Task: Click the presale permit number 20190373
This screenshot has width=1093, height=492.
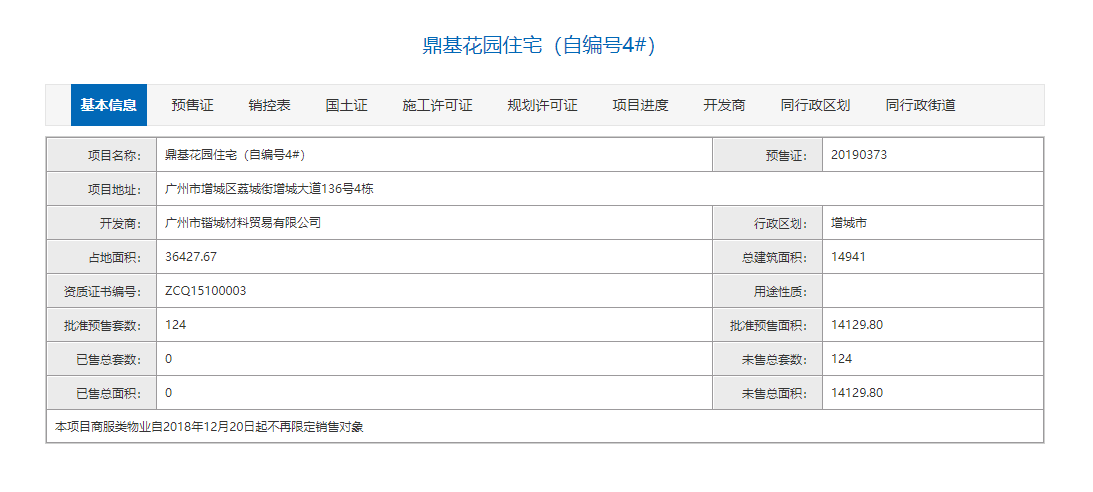Action: (859, 155)
